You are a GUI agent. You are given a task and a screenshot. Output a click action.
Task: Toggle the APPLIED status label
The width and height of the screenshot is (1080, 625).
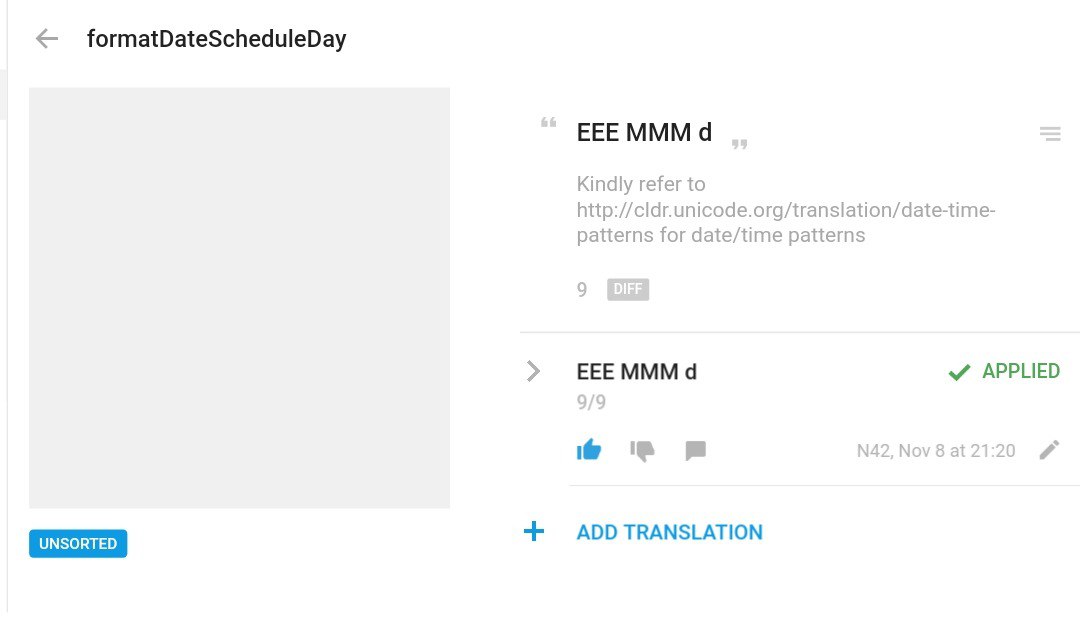1021,371
